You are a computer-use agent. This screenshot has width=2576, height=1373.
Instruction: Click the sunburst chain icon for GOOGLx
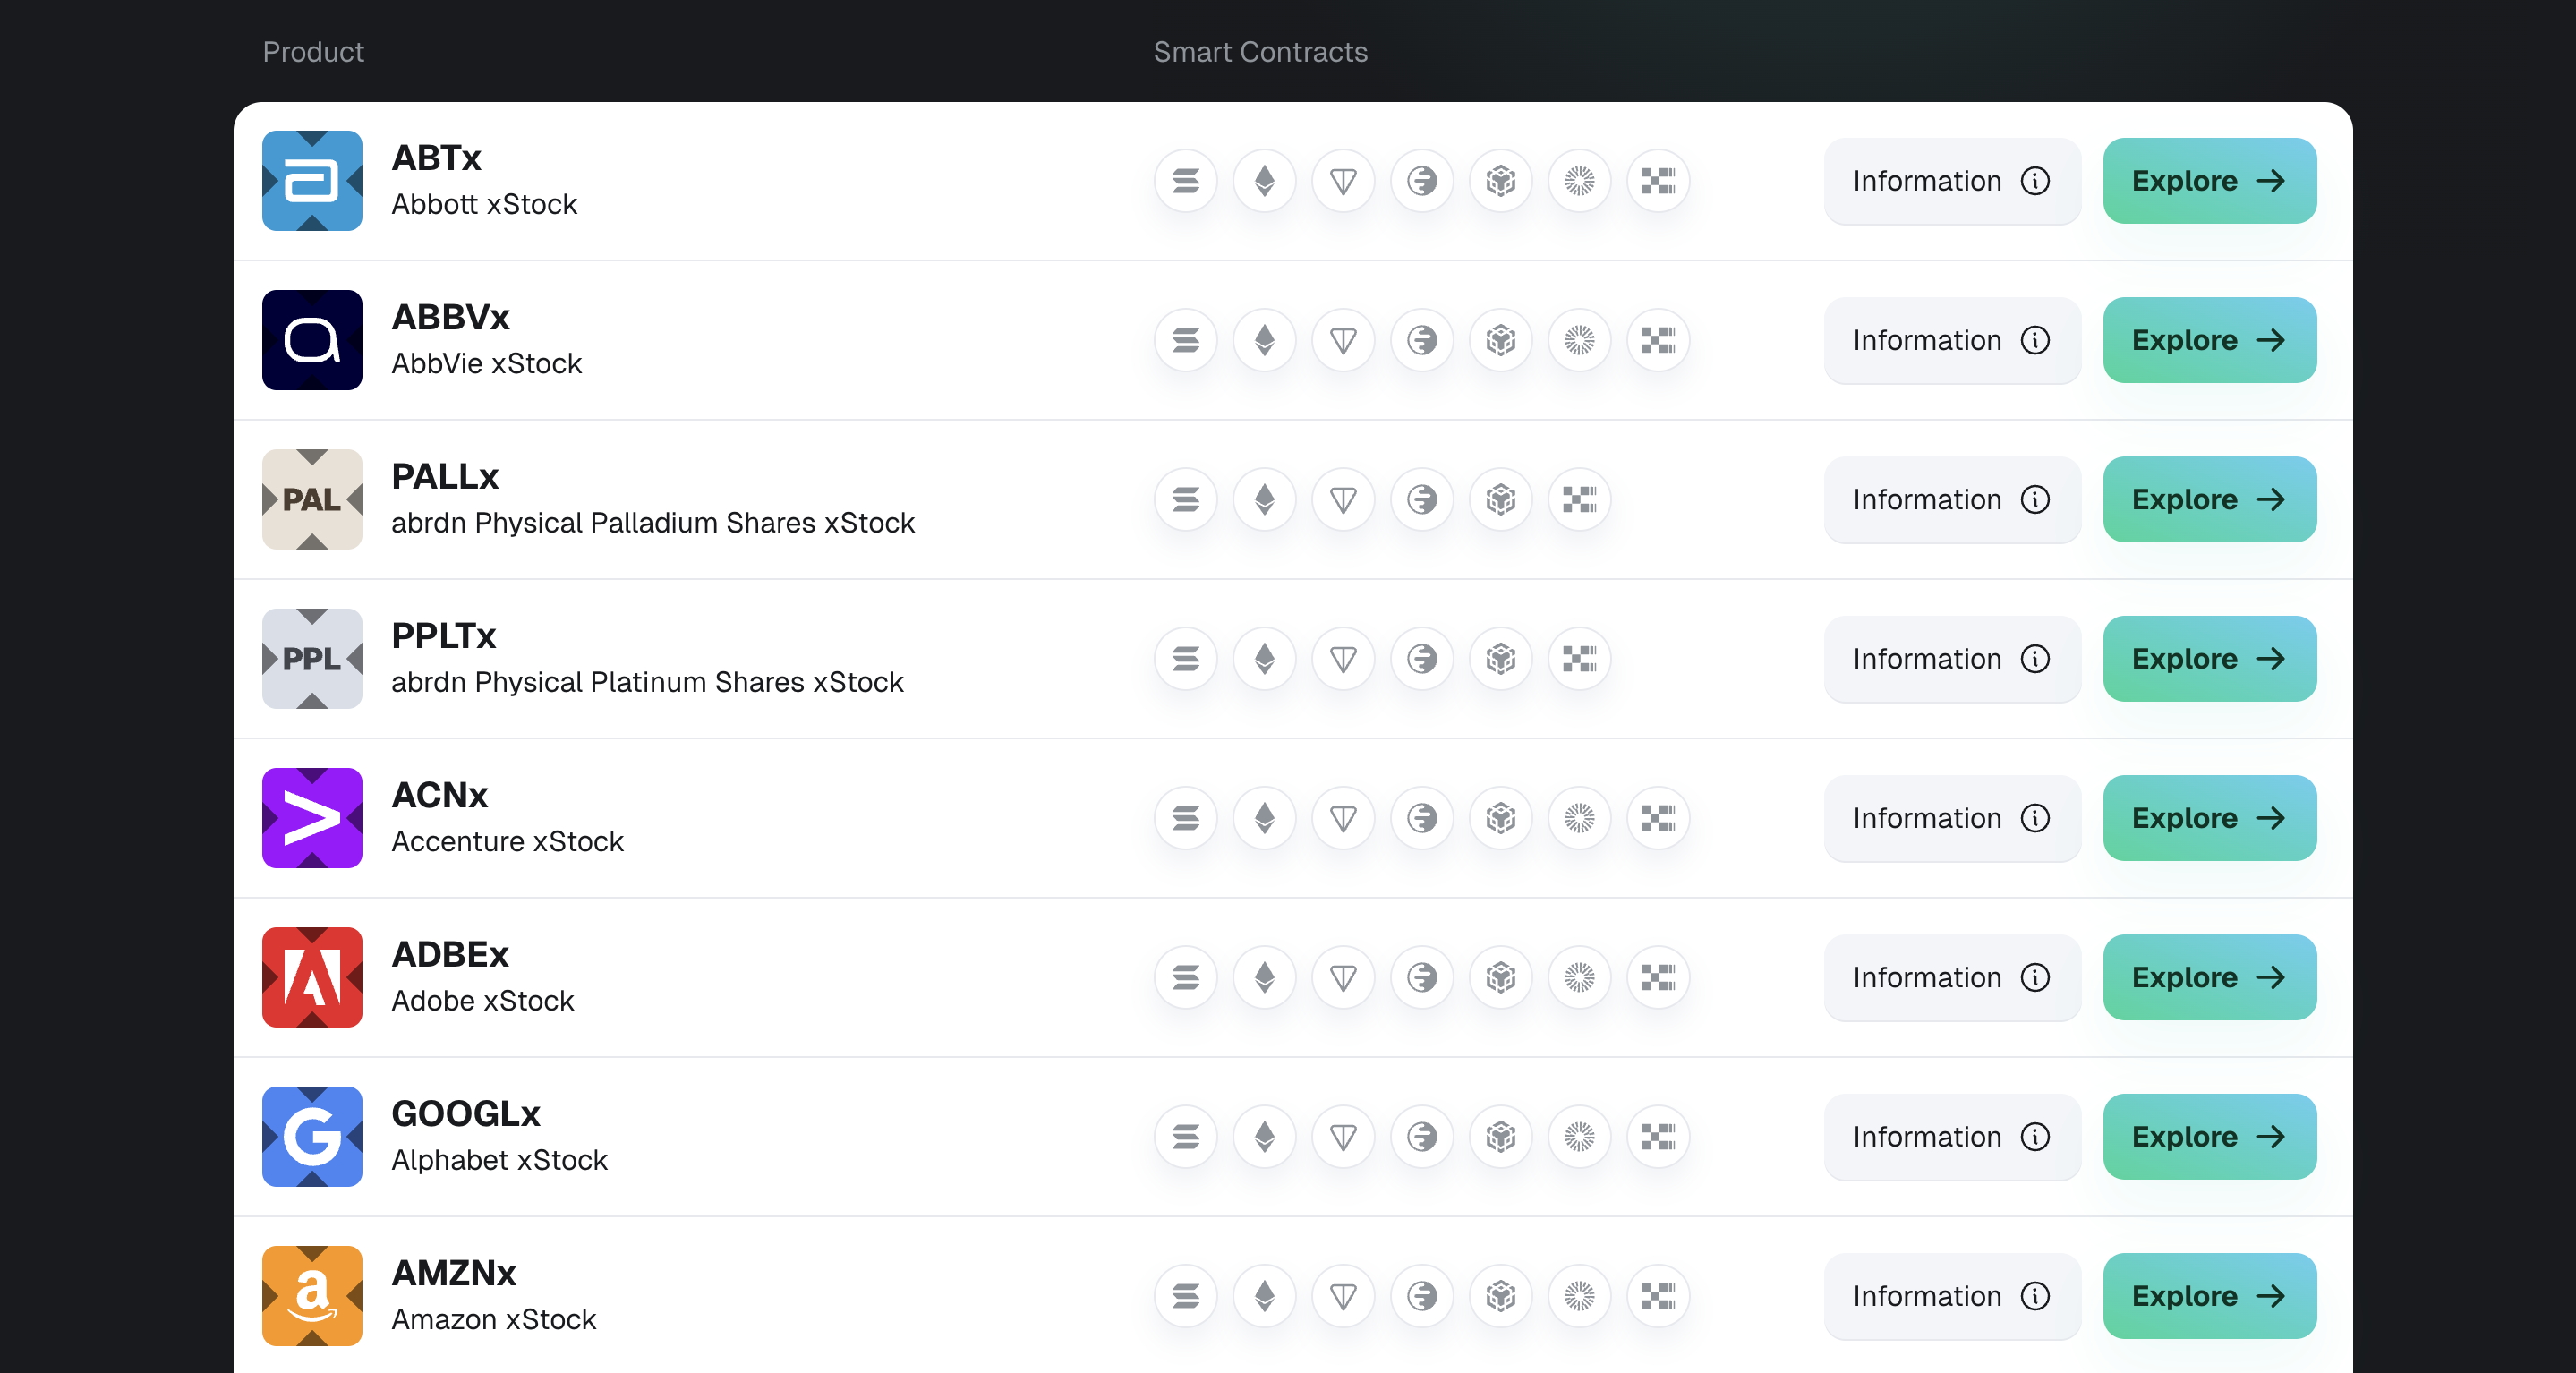tap(1580, 1137)
